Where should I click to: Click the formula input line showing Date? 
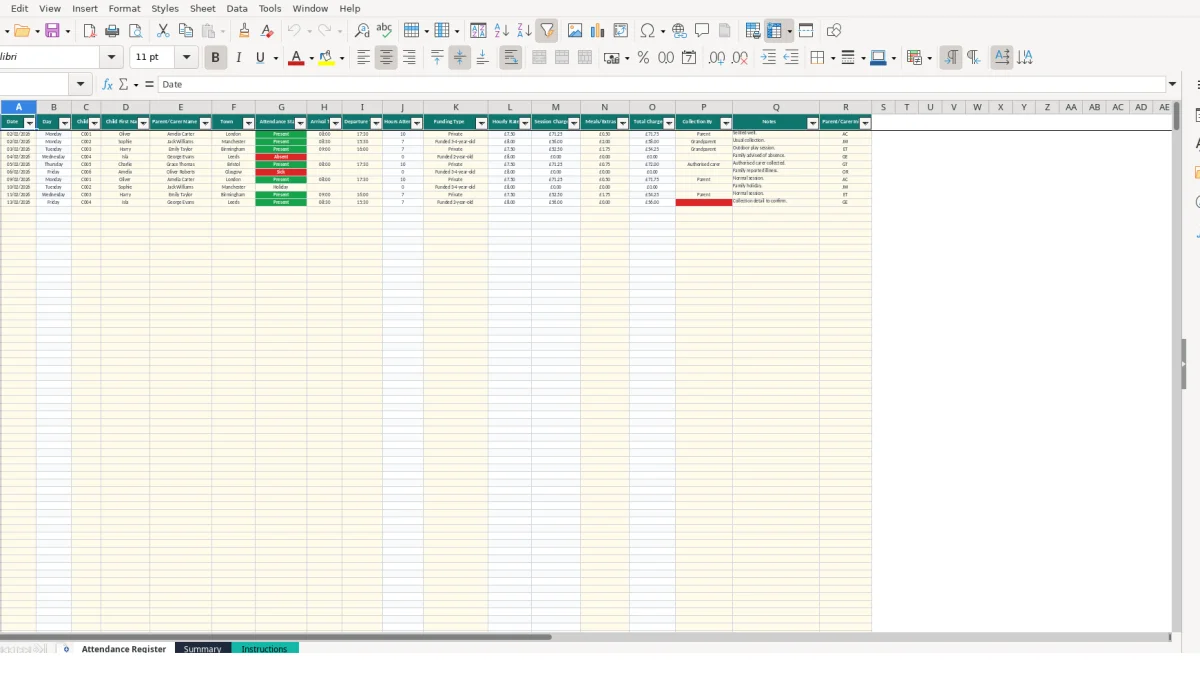[662, 85]
